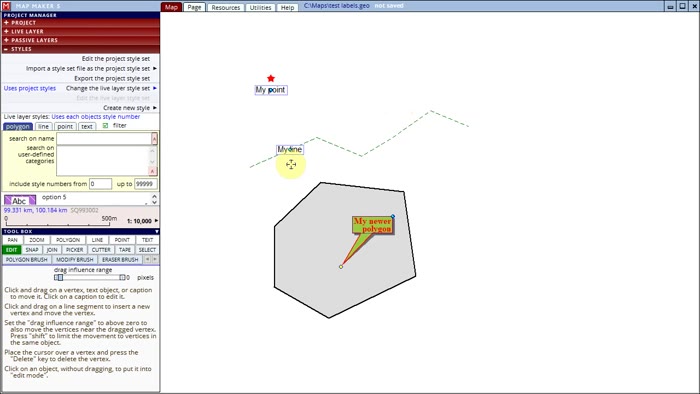This screenshot has width=700, height=394.
Task: Click the 'My newer polygon' caption
Action: tap(373, 225)
